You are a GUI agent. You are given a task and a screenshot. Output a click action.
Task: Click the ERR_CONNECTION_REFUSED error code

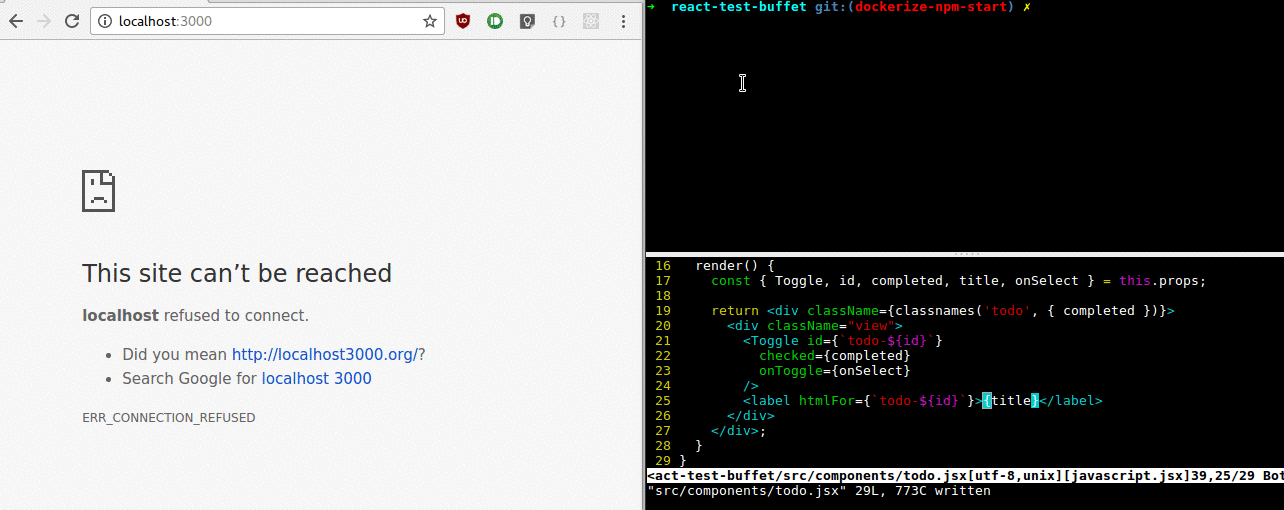[169, 417]
